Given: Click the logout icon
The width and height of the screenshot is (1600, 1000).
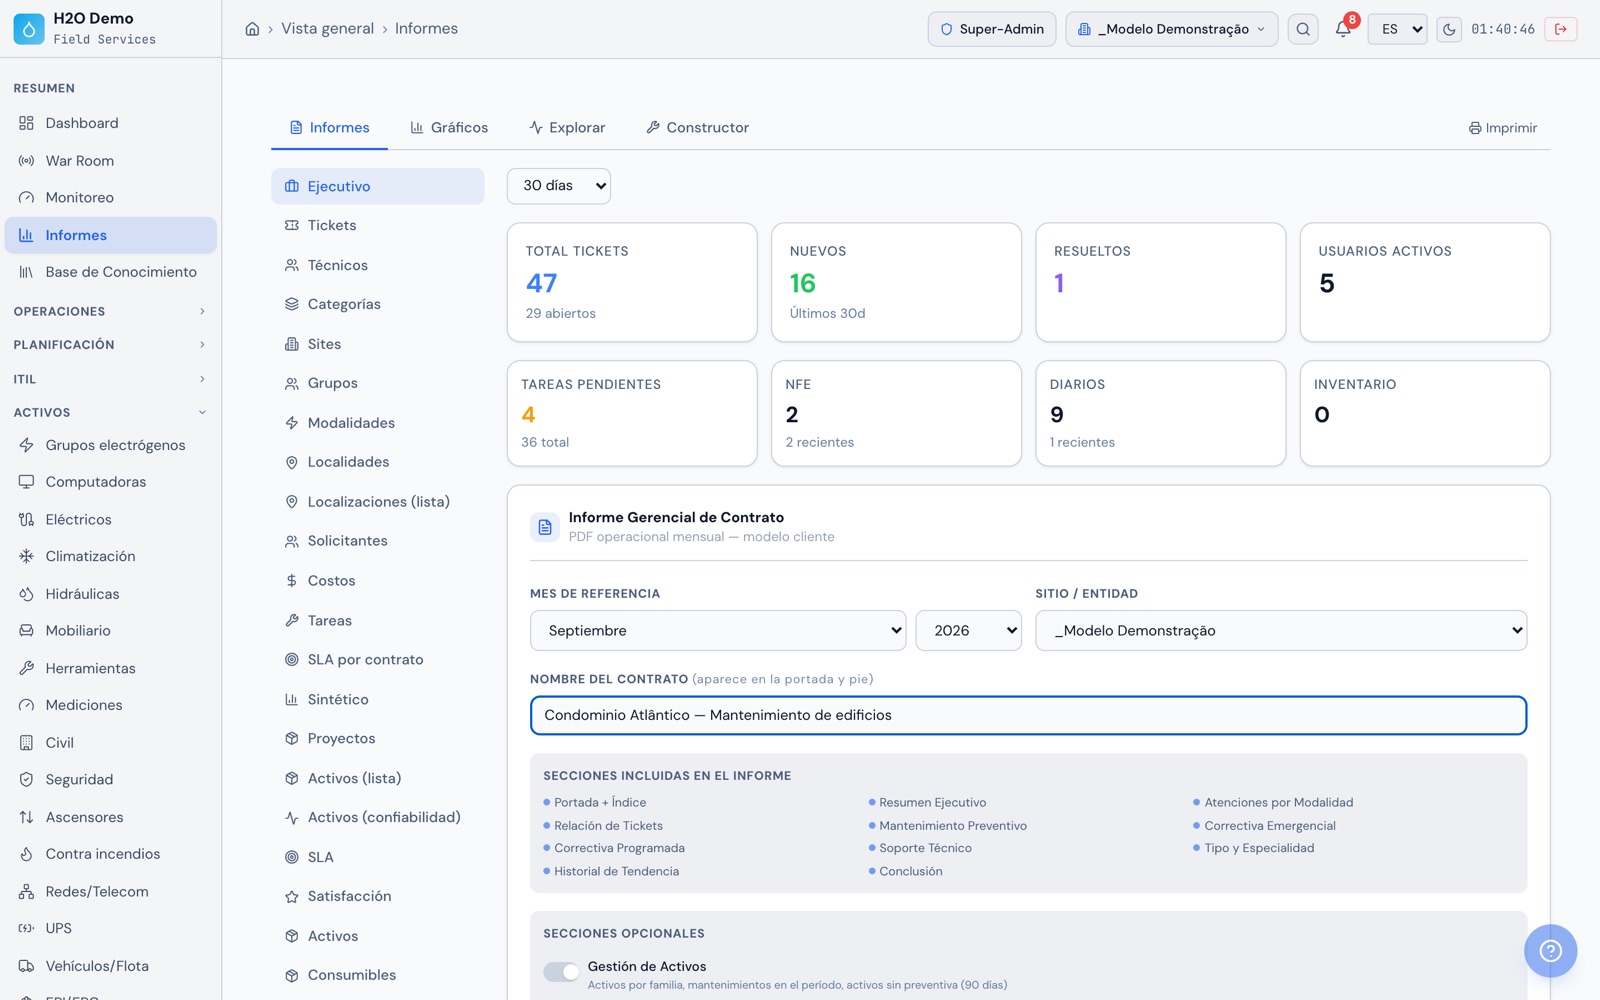Looking at the screenshot, I should pos(1561,29).
